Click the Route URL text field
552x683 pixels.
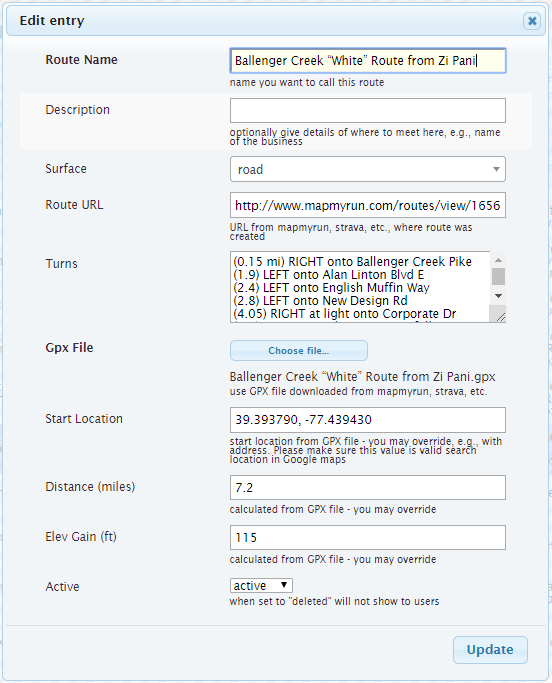(368, 205)
